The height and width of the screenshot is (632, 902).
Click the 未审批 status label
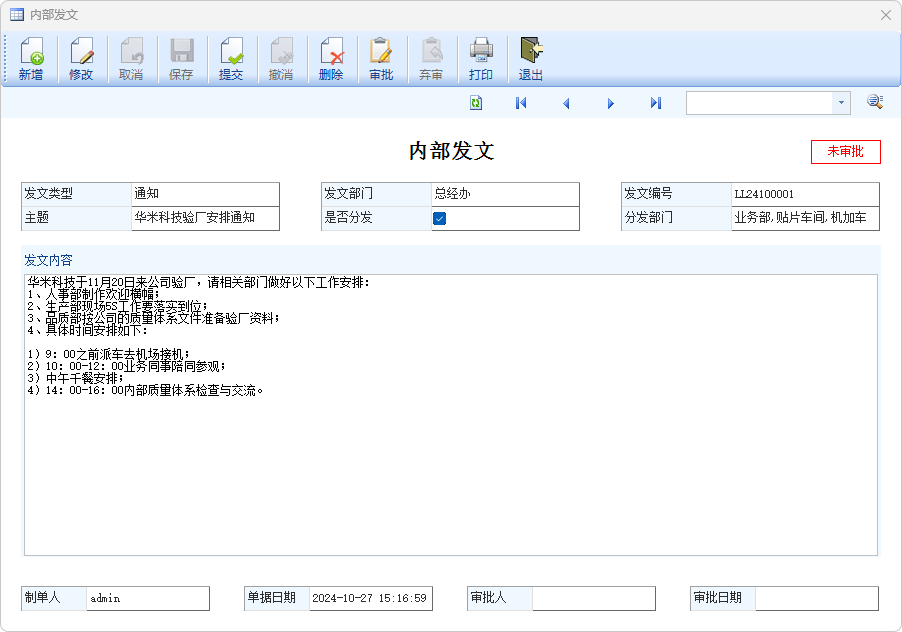(846, 152)
